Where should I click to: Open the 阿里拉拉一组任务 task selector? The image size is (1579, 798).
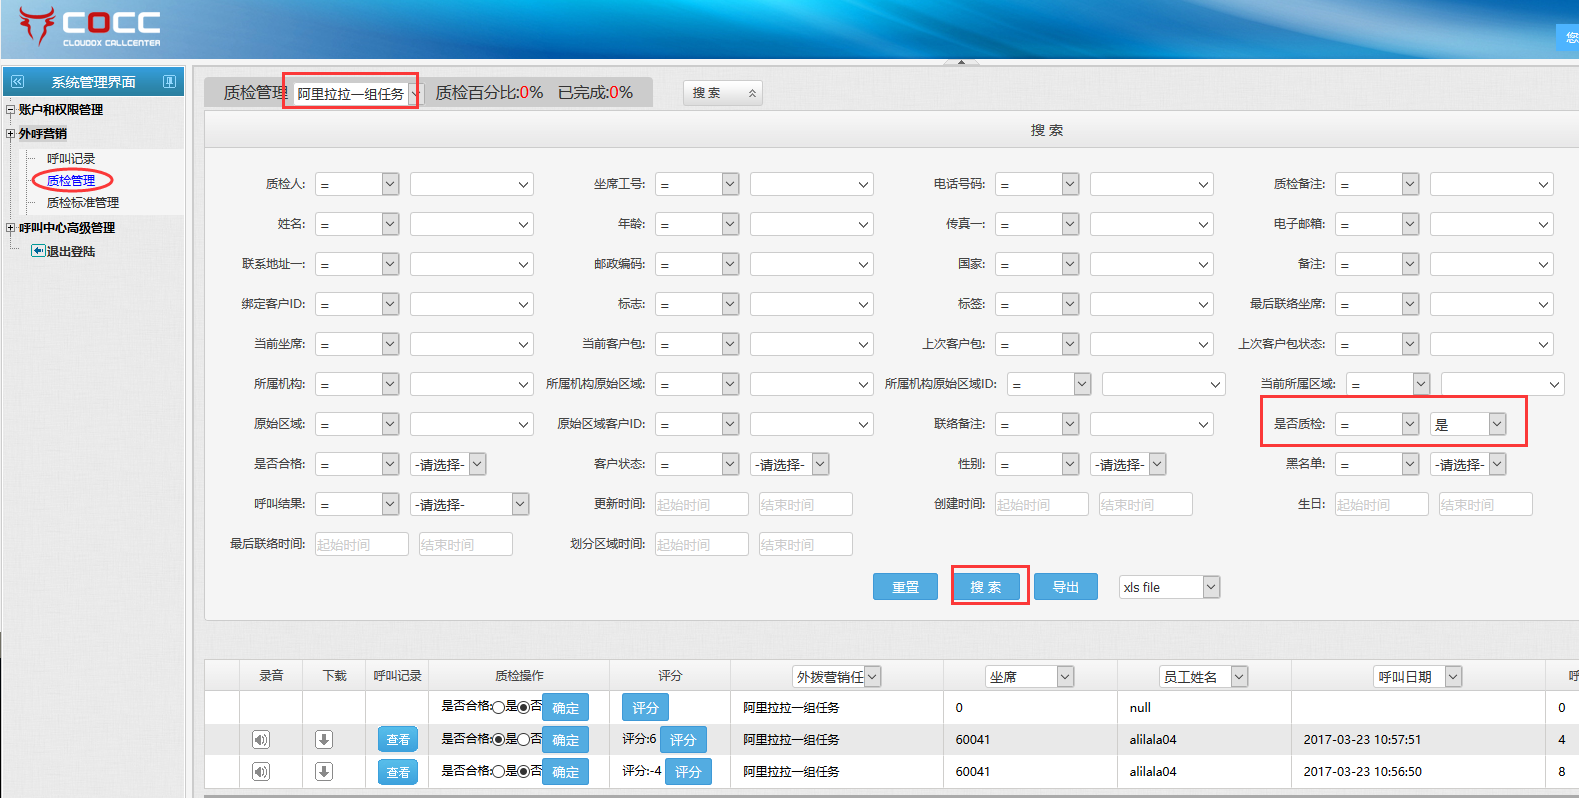point(358,94)
